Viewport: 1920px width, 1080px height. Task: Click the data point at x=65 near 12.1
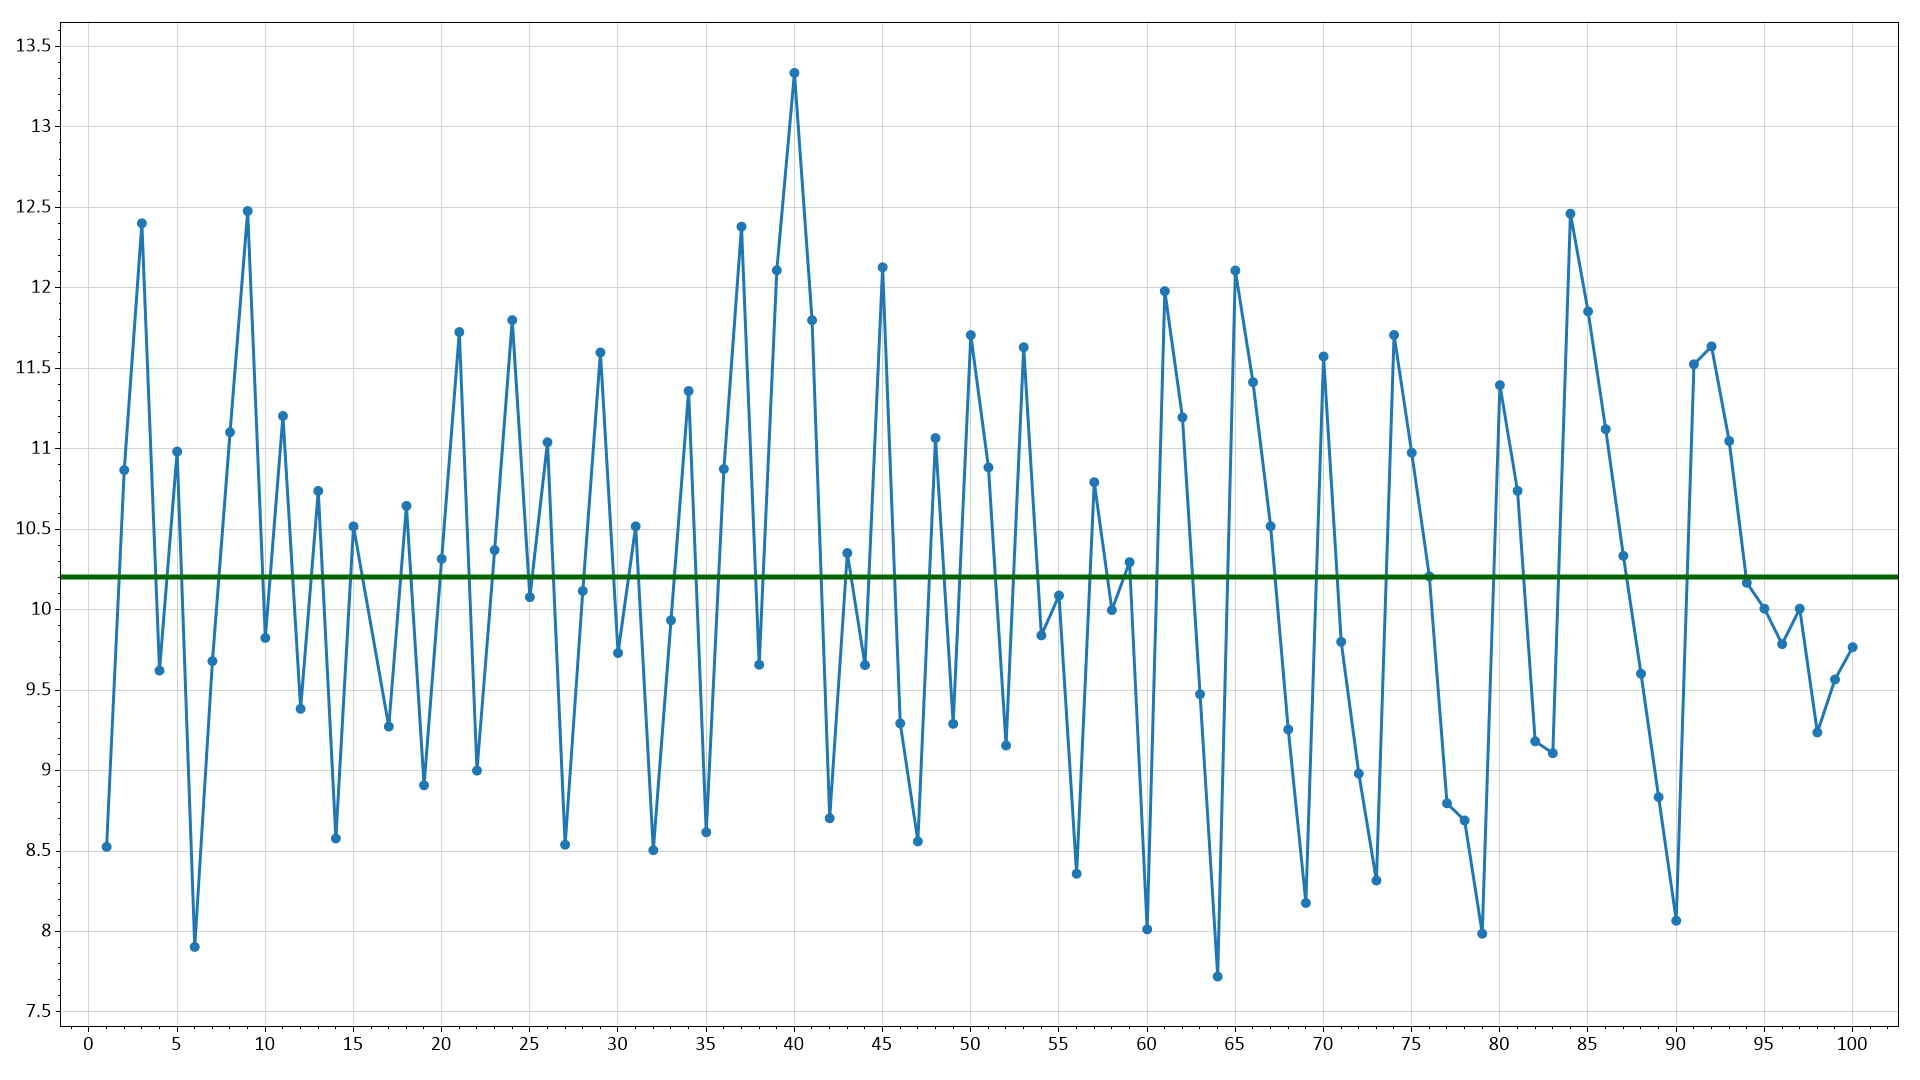(x=1235, y=271)
